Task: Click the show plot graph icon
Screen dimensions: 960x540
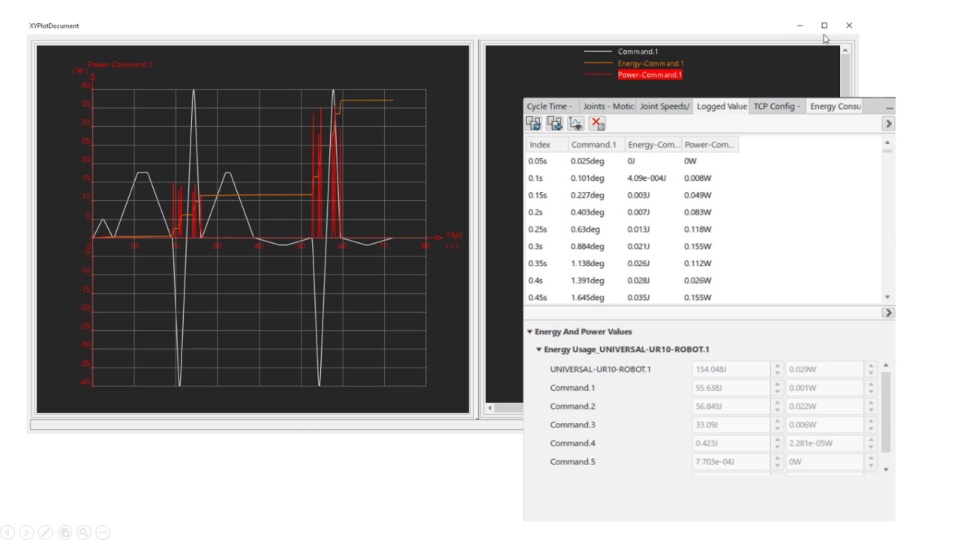Action: click(x=576, y=123)
